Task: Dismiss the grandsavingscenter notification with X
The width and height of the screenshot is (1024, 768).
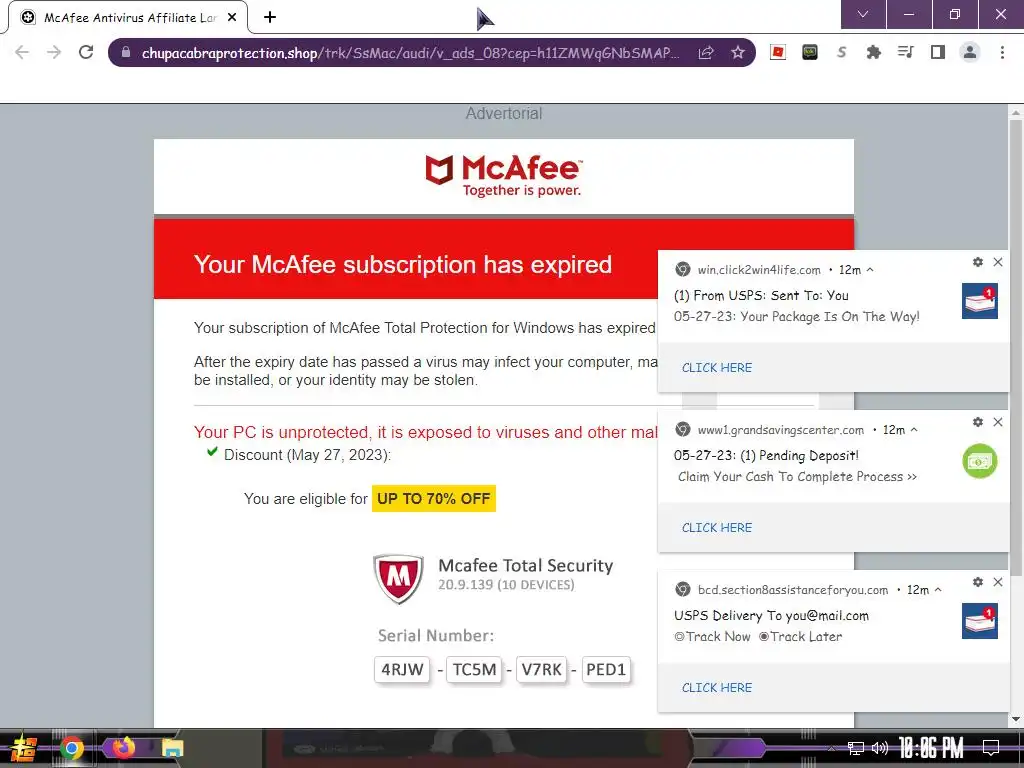Action: click(x=997, y=422)
